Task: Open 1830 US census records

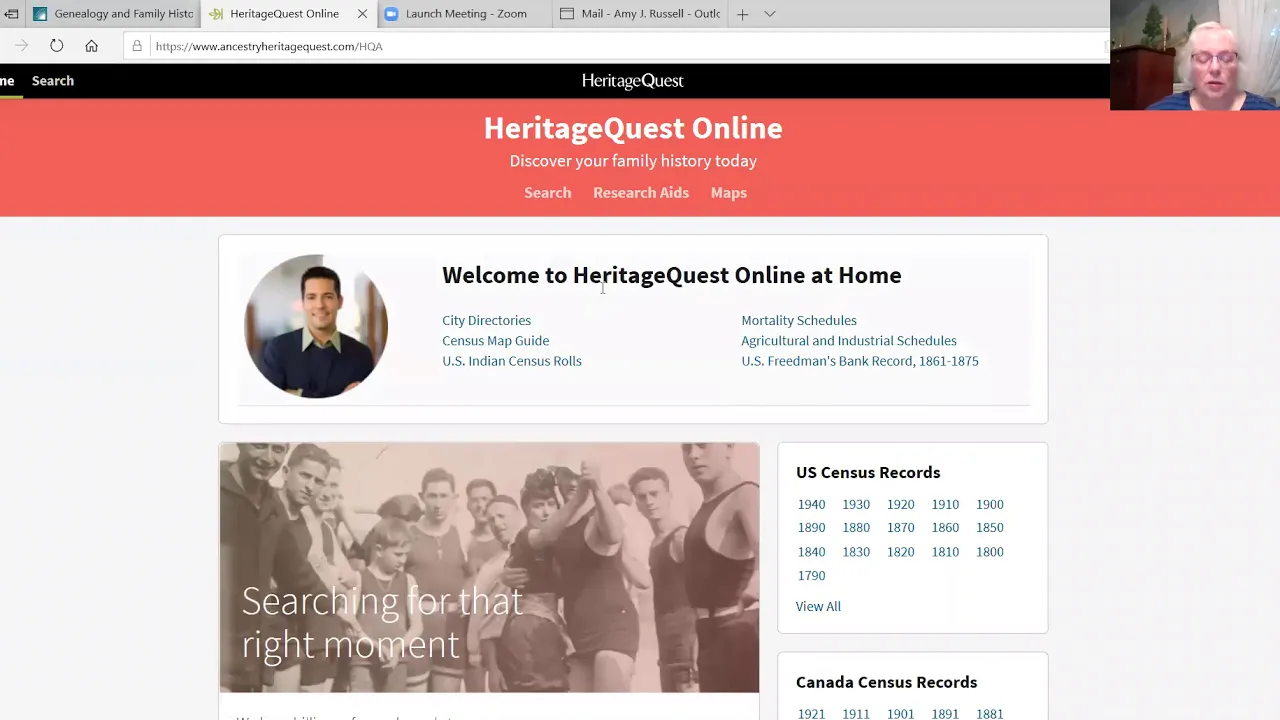Action: 856,552
